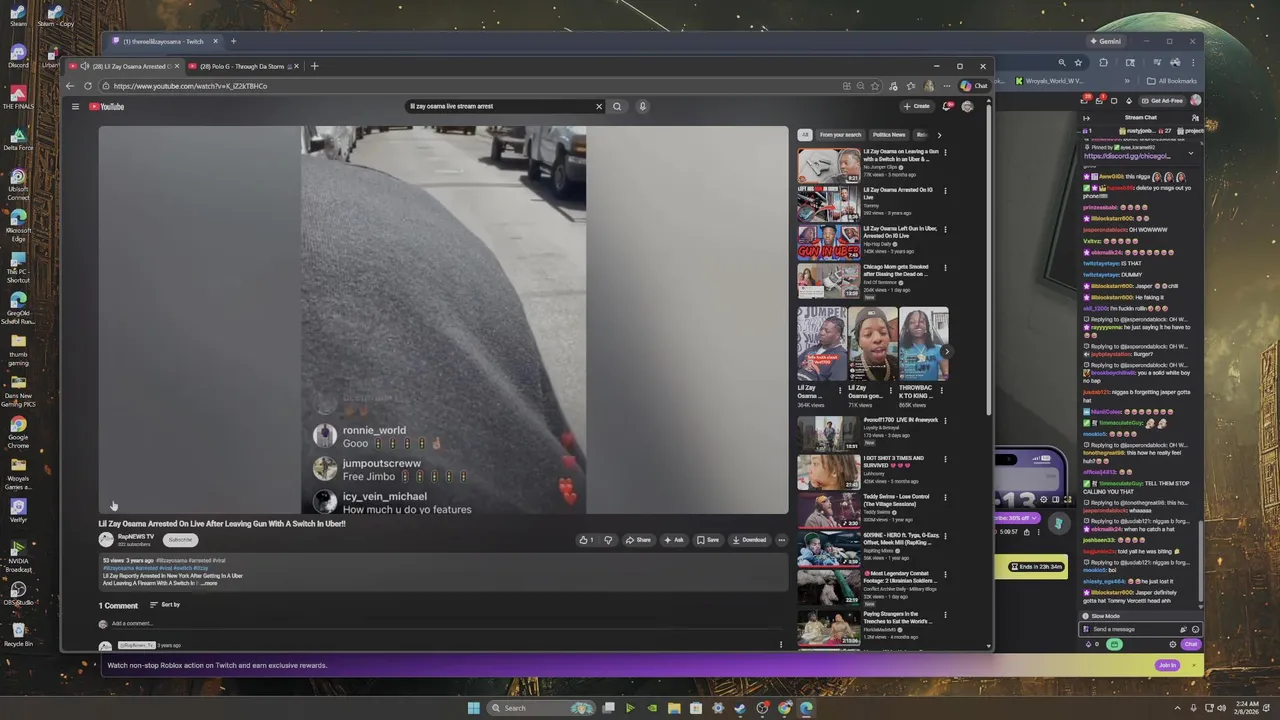
Task: Open YouTube notifications bell
Action: coord(947,106)
